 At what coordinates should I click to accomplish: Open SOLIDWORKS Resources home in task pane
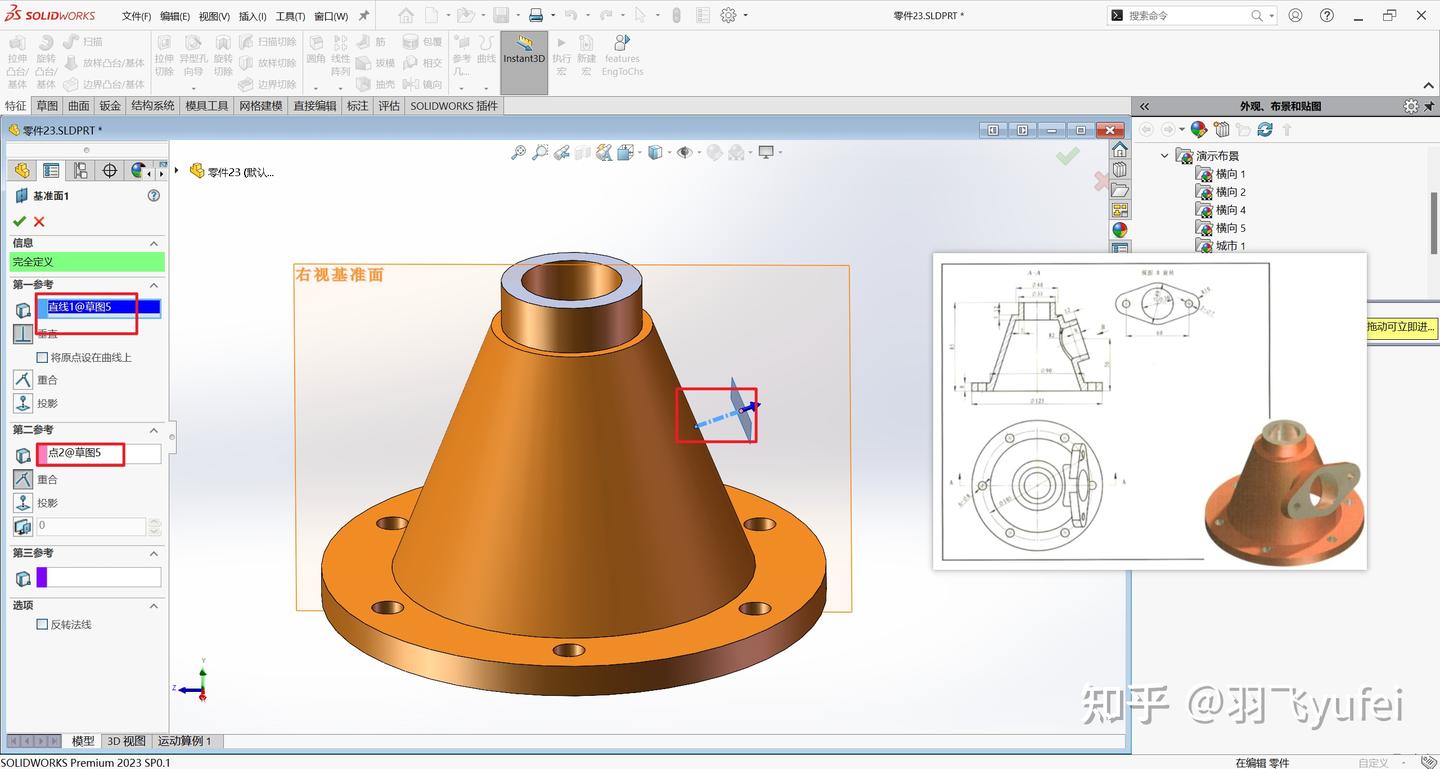coord(1120,150)
